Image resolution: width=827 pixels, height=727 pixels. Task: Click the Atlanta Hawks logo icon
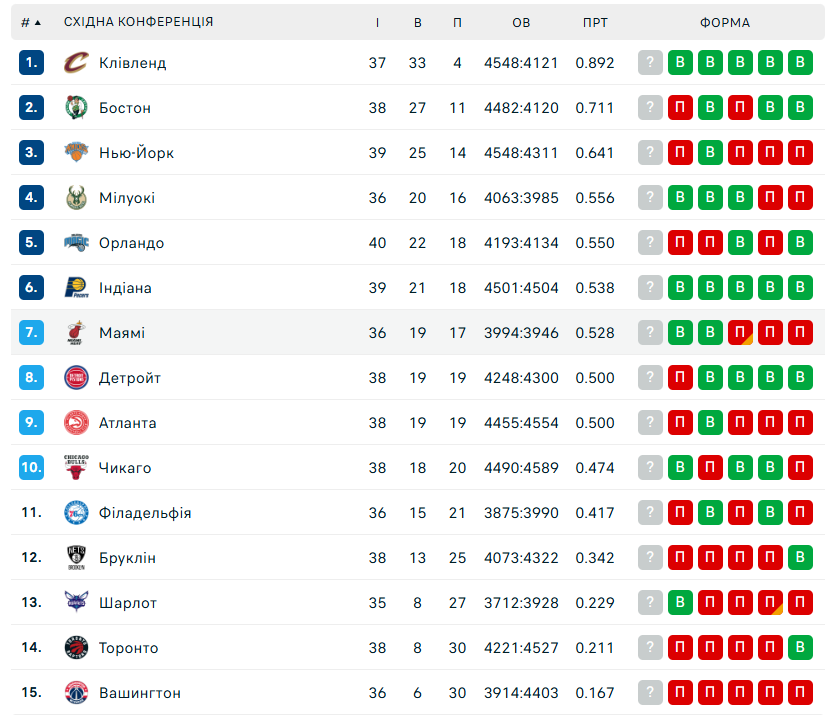[x=76, y=423]
